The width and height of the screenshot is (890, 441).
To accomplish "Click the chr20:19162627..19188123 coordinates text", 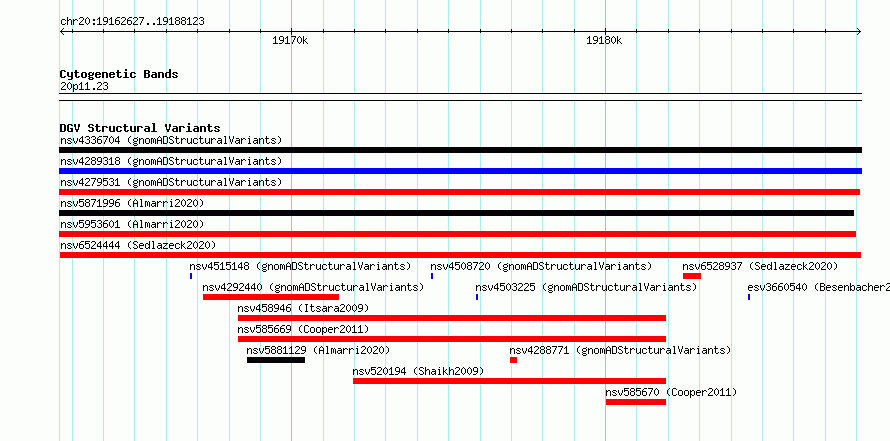I will (x=132, y=22).
